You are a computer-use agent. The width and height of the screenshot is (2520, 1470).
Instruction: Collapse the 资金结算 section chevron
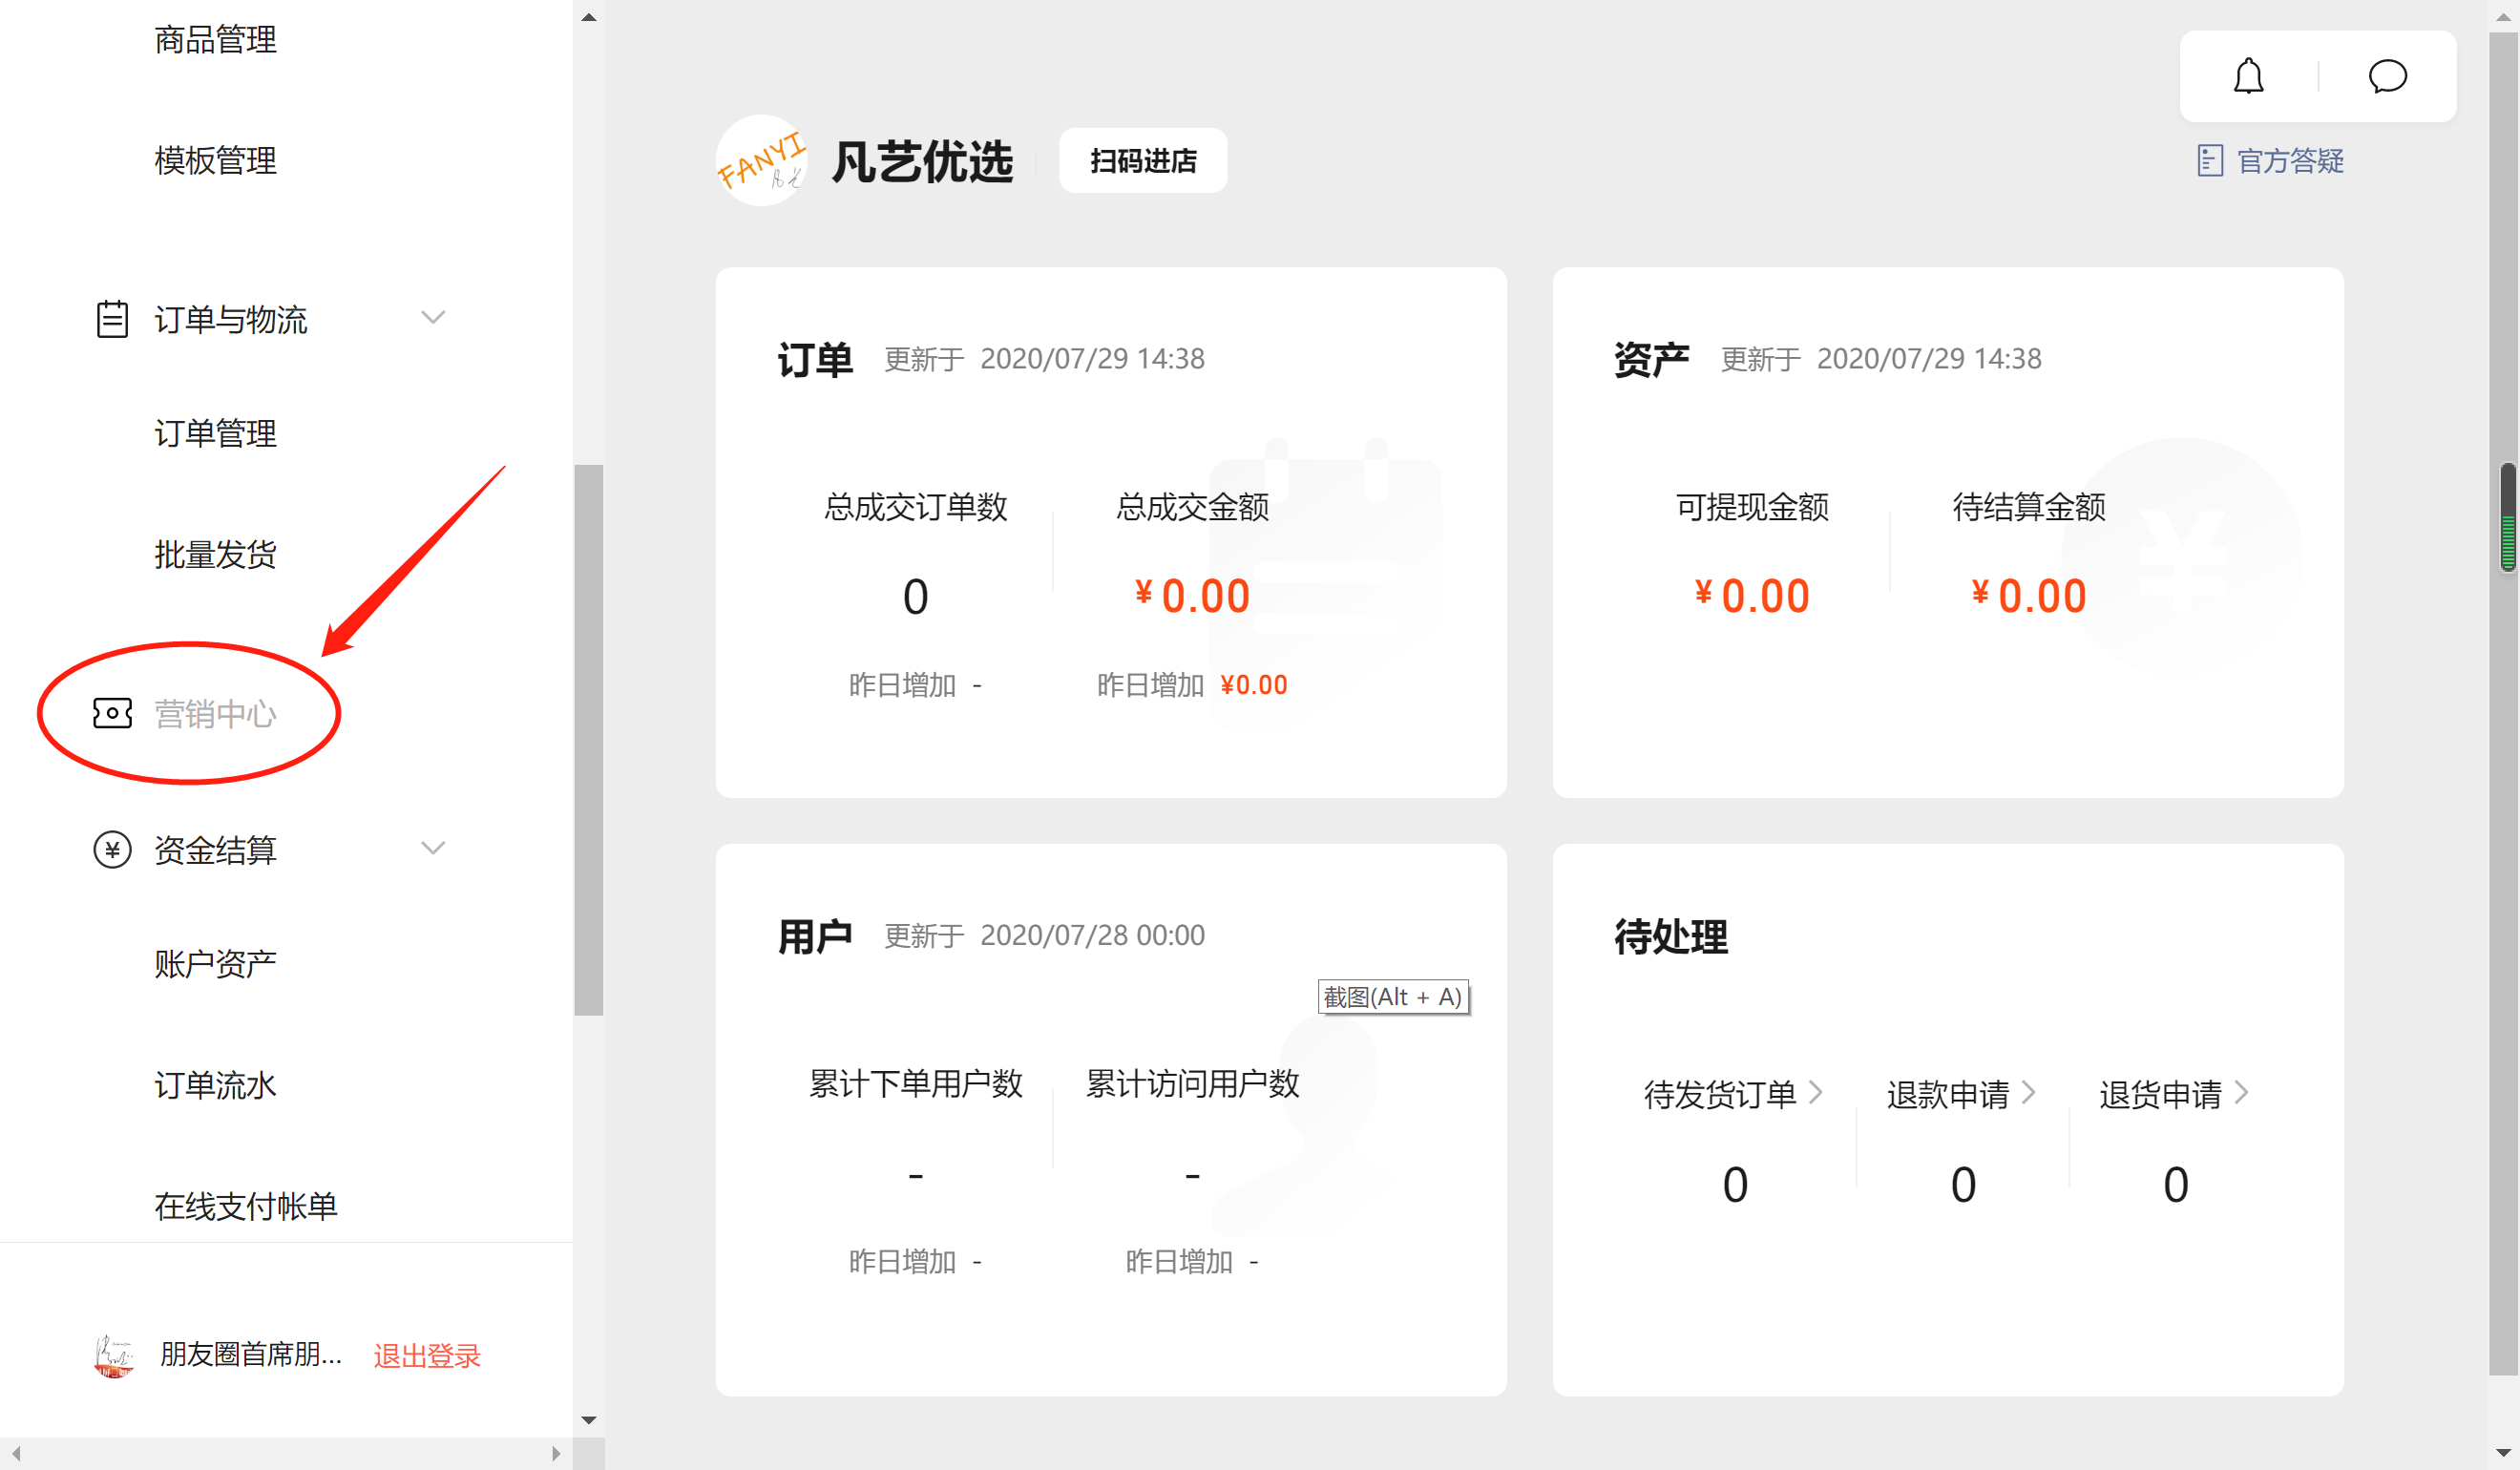coord(433,848)
